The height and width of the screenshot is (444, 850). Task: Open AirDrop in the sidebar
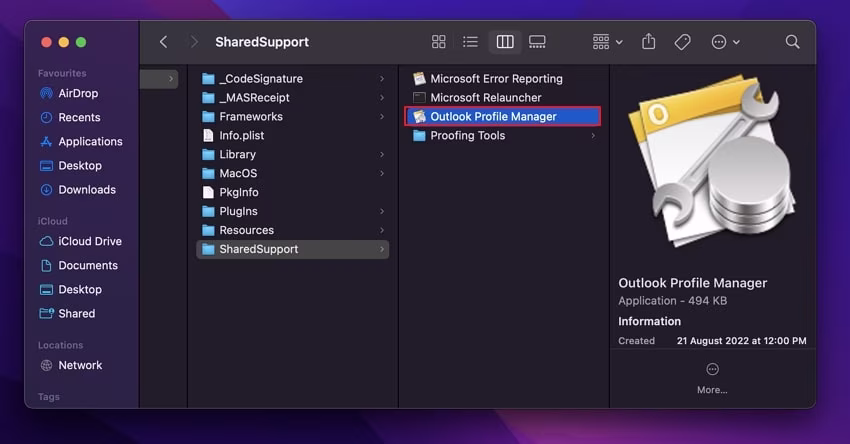click(x=77, y=93)
